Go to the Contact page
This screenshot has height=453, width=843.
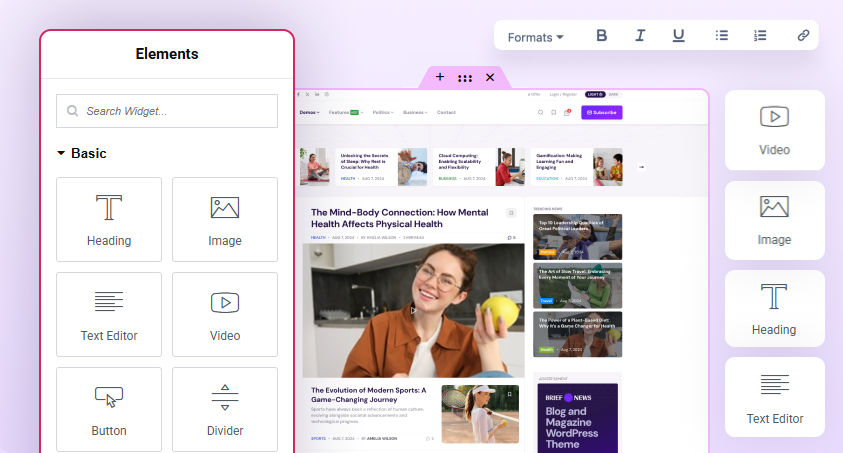pos(446,112)
